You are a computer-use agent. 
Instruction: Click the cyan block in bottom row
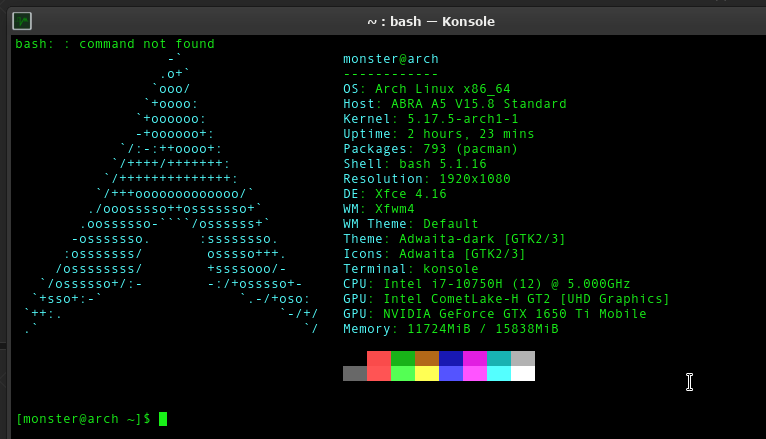499,374
